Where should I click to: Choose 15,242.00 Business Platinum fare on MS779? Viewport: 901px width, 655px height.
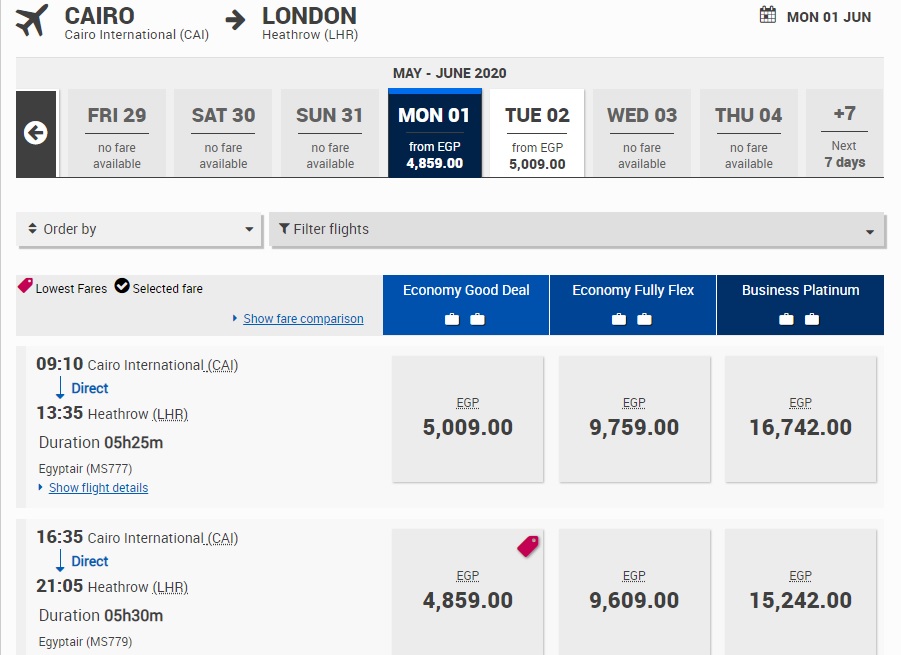(x=800, y=592)
